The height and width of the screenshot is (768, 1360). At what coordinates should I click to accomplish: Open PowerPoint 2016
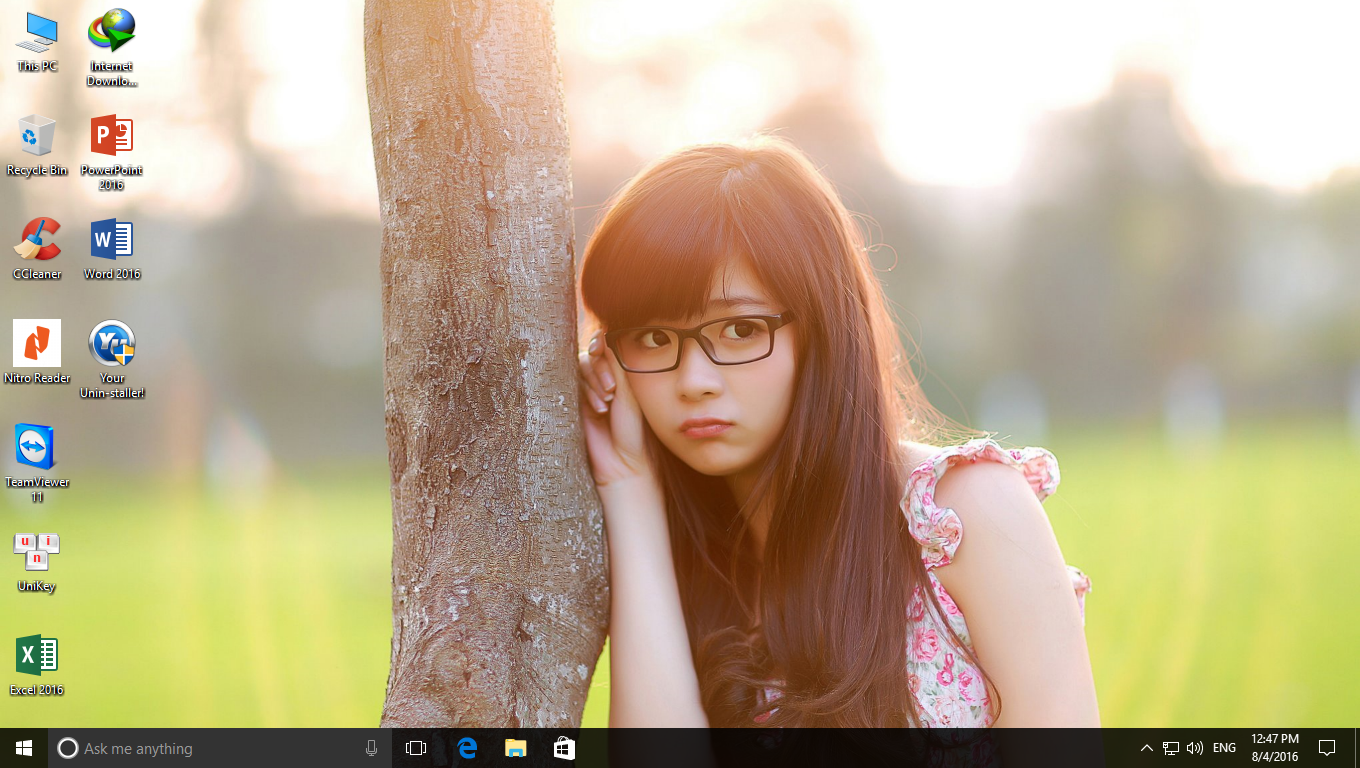pyautogui.click(x=111, y=135)
